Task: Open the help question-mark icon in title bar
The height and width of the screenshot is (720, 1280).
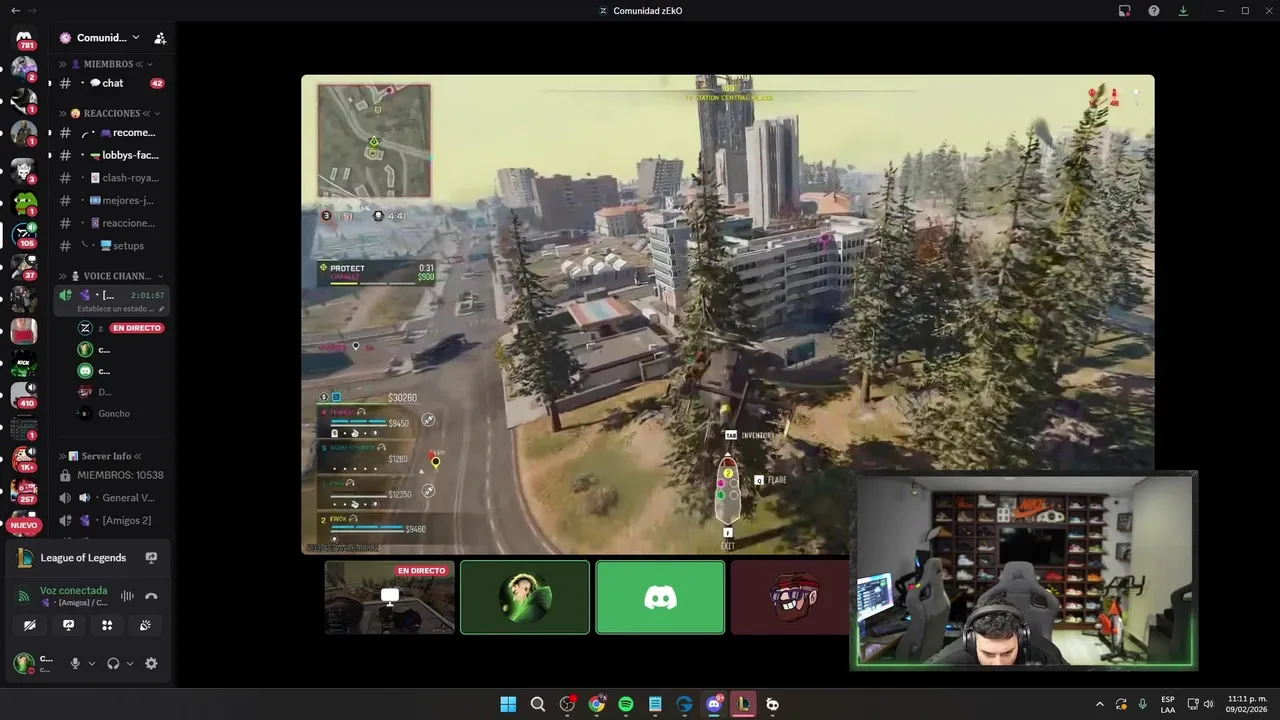Action: pyautogui.click(x=1154, y=10)
